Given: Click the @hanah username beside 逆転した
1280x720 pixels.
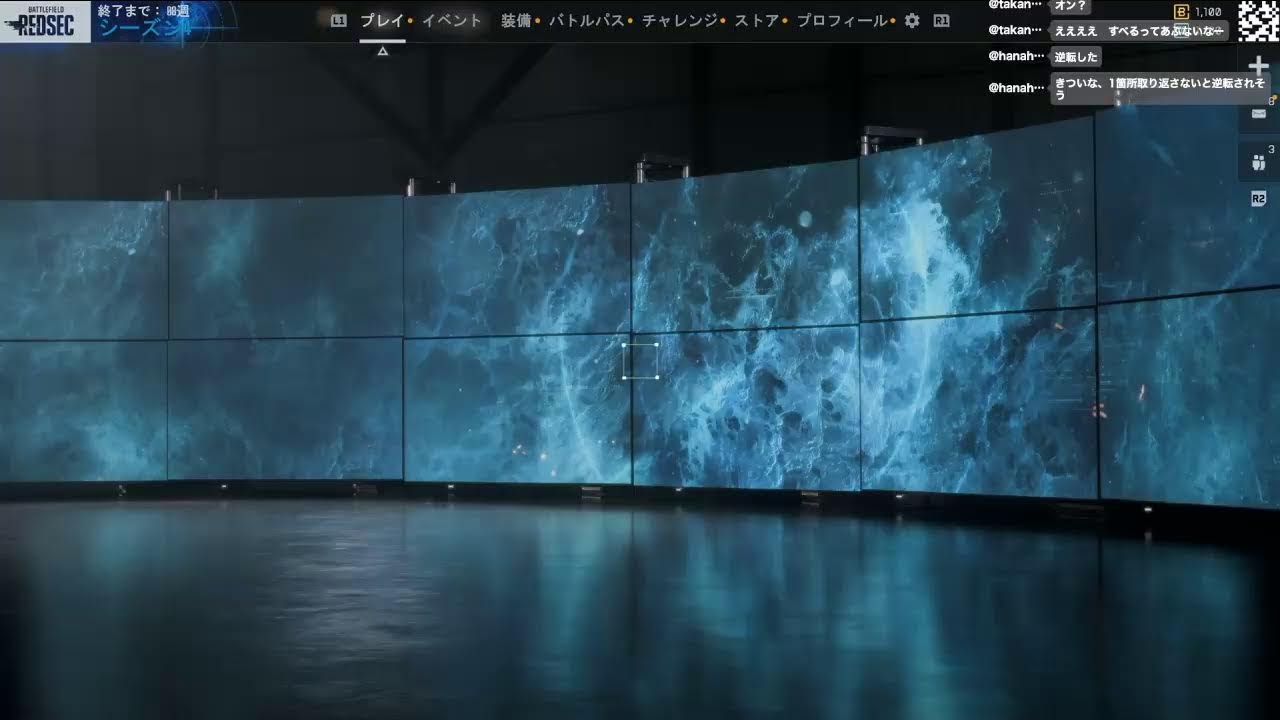Looking at the screenshot, I should tap(1016, 56).
